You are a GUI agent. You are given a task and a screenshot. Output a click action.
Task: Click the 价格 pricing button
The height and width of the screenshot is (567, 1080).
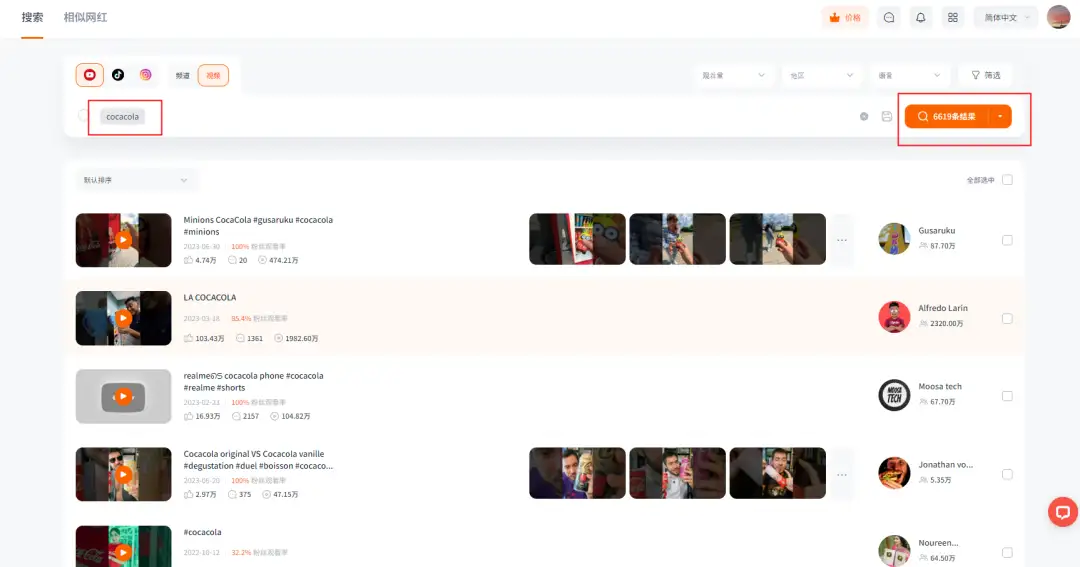[845, 17]
